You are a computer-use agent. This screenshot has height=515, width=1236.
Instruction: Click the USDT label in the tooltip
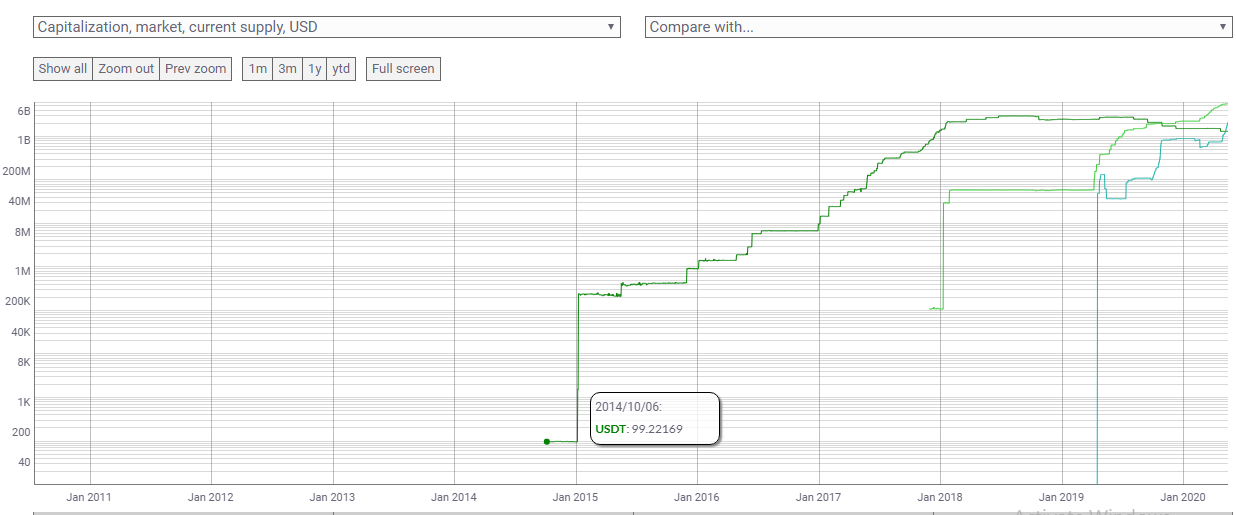(609, 429)
